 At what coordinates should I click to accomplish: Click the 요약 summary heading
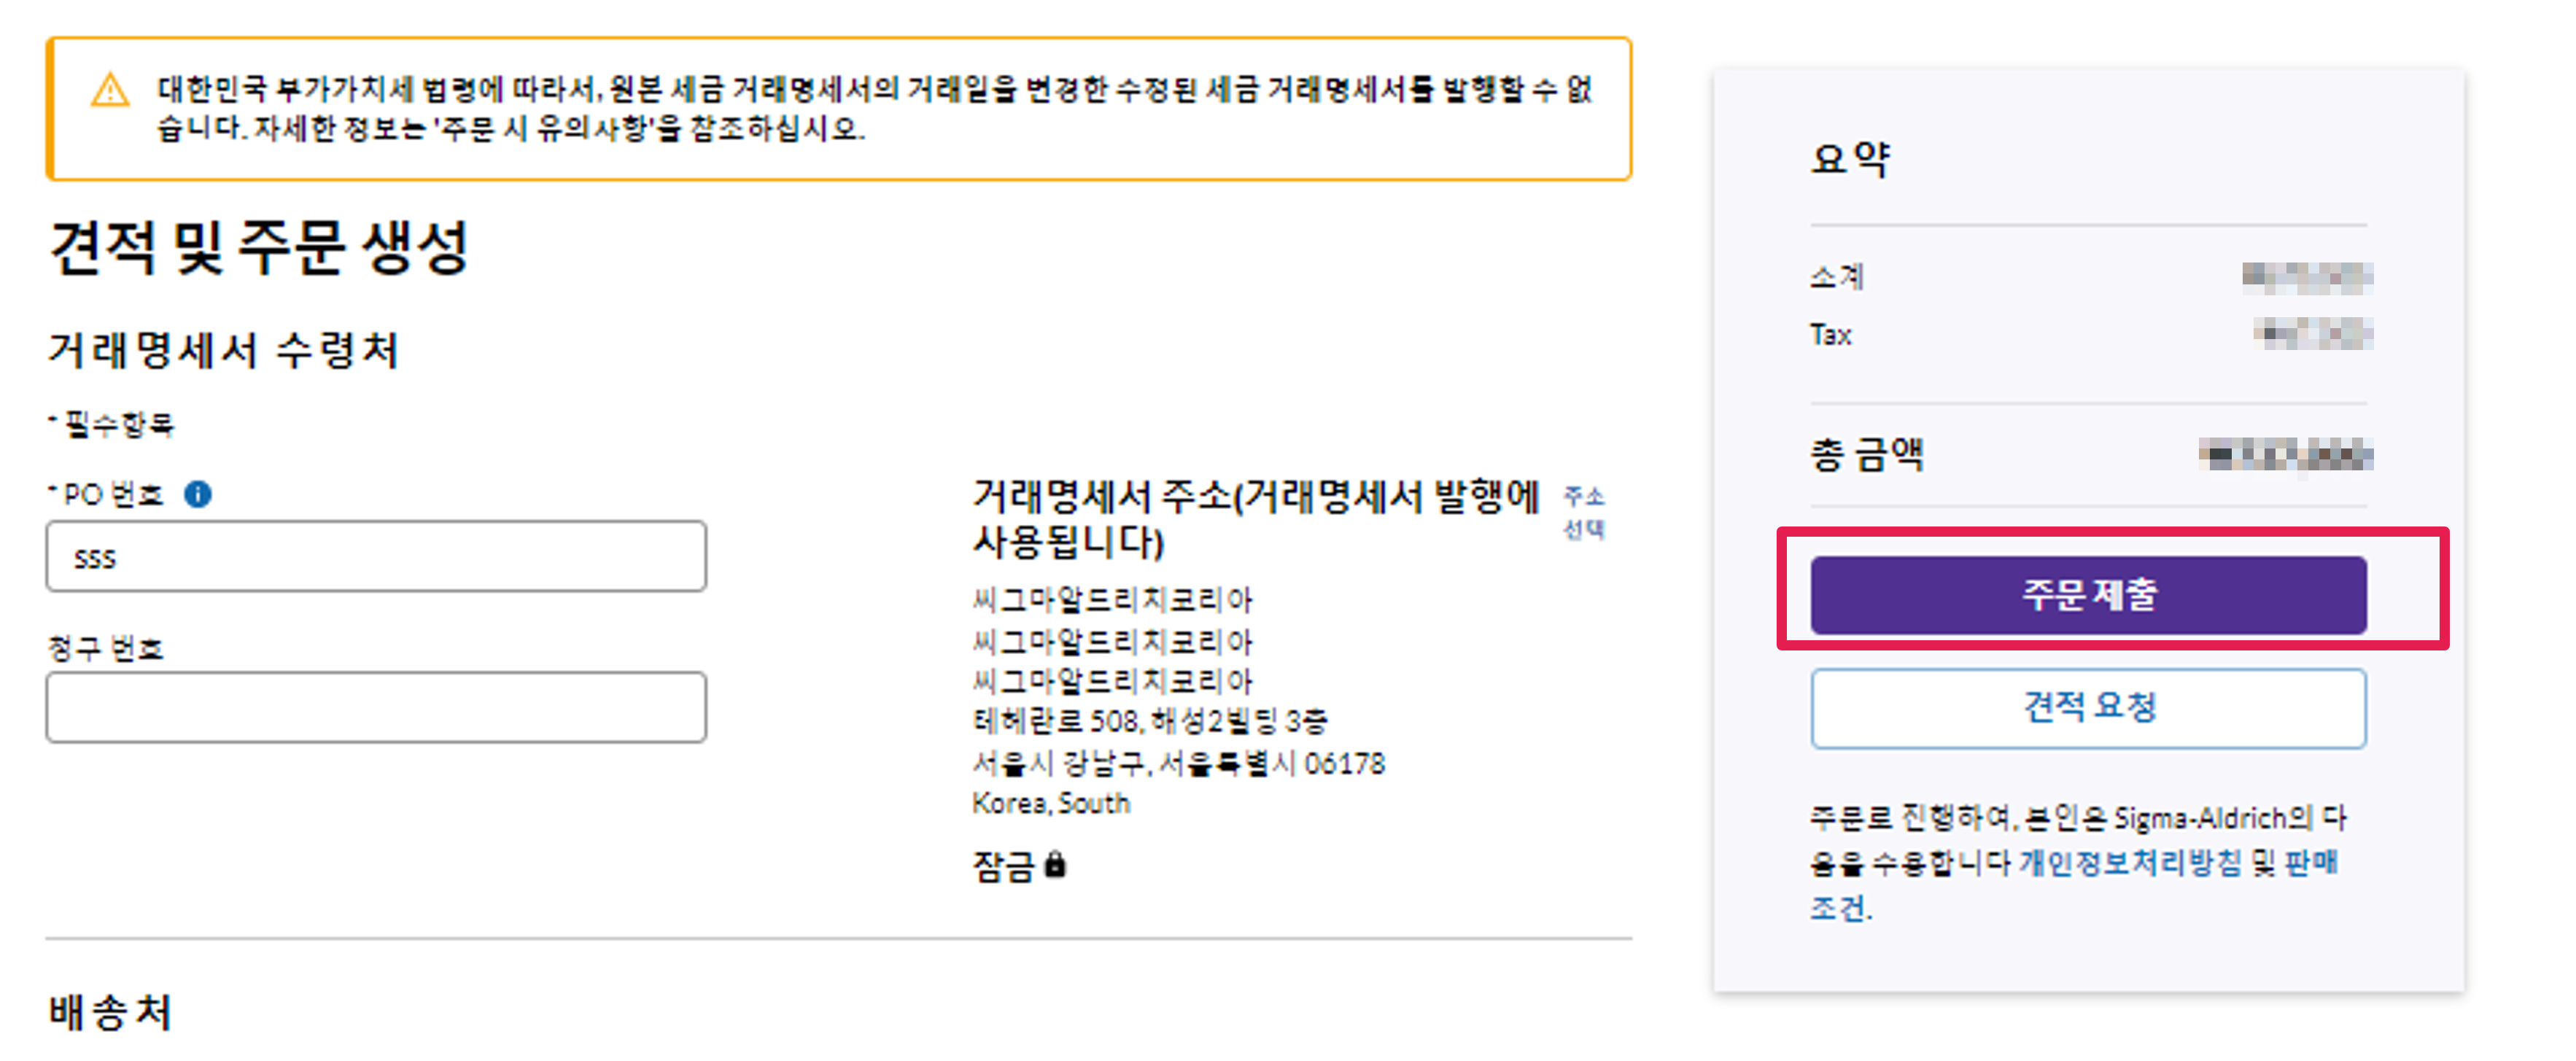(1850, 159)
